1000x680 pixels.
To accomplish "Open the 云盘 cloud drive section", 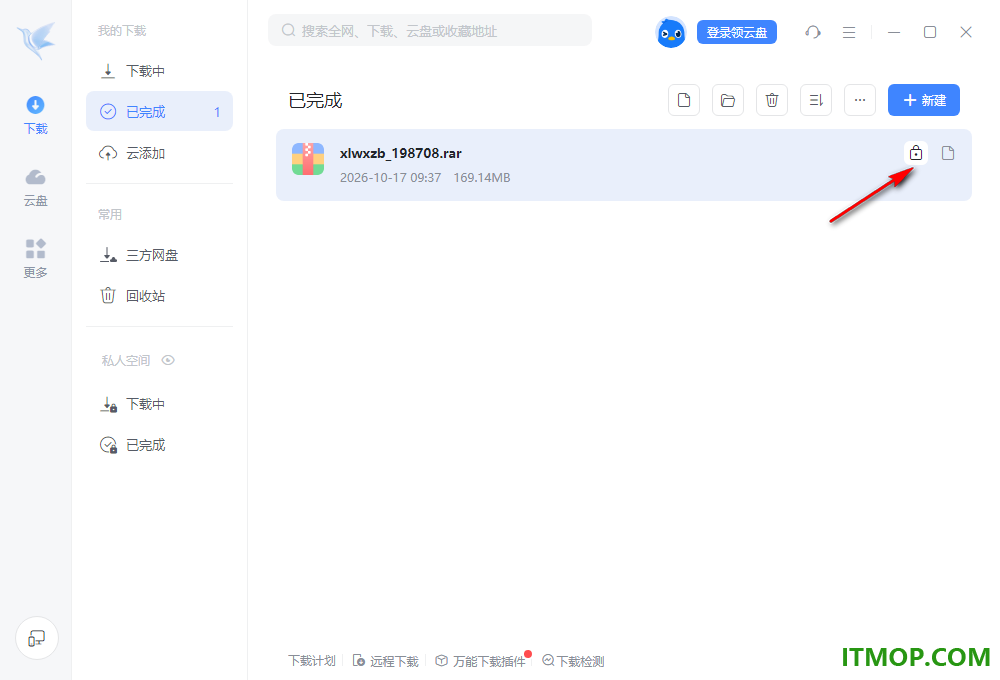I will click(36, 188).
